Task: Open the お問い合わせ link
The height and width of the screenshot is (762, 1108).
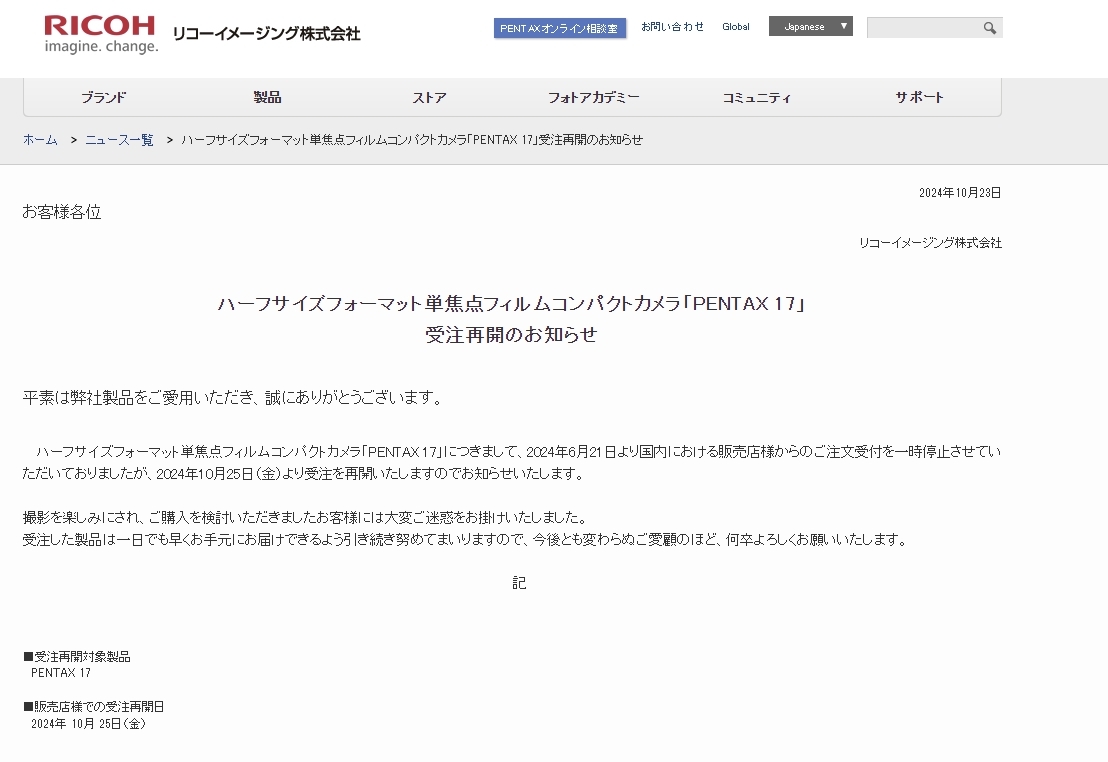Action: (672, 27)
